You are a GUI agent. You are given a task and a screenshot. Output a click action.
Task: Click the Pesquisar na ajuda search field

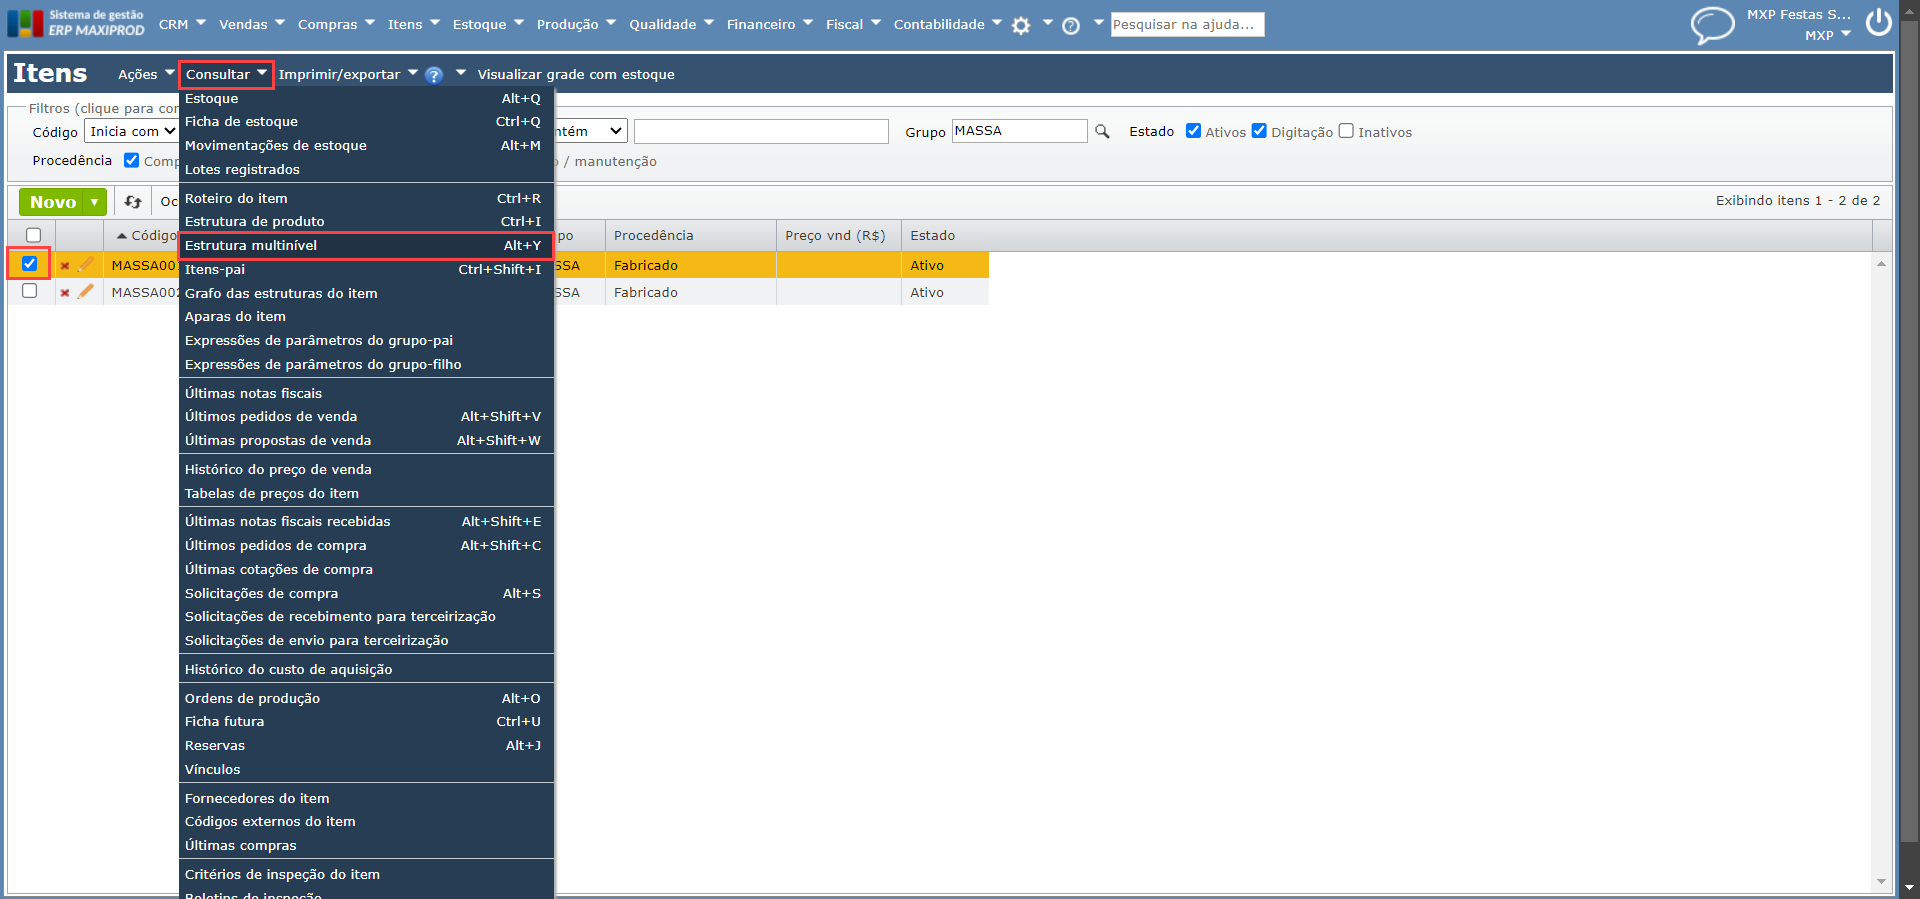coord(1187,24)
